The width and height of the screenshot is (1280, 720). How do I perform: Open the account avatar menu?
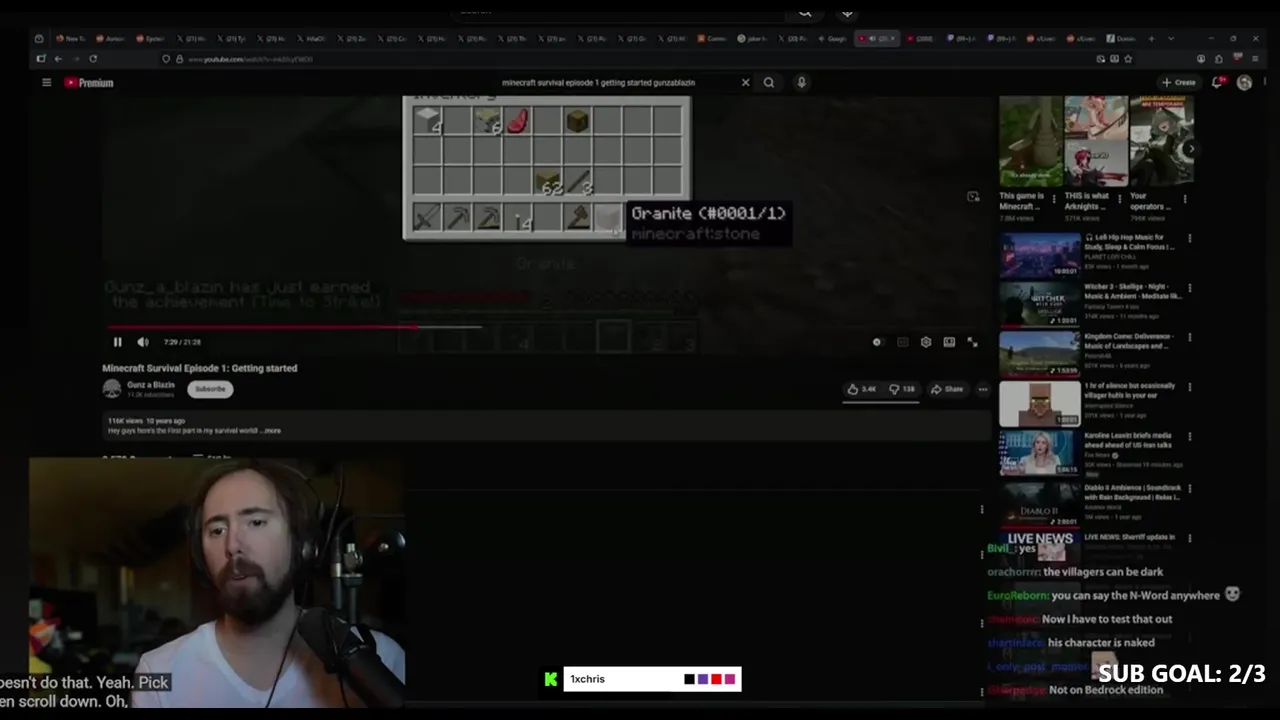[1244, 83]
